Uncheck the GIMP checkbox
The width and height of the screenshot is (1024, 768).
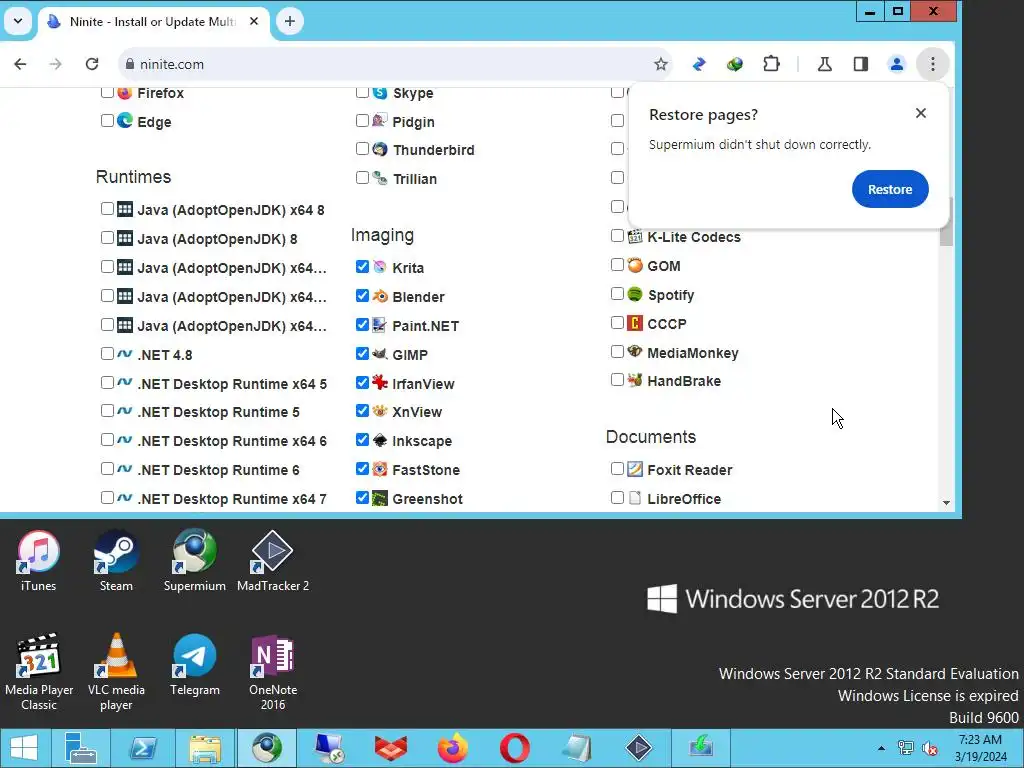tap(362, 354)
